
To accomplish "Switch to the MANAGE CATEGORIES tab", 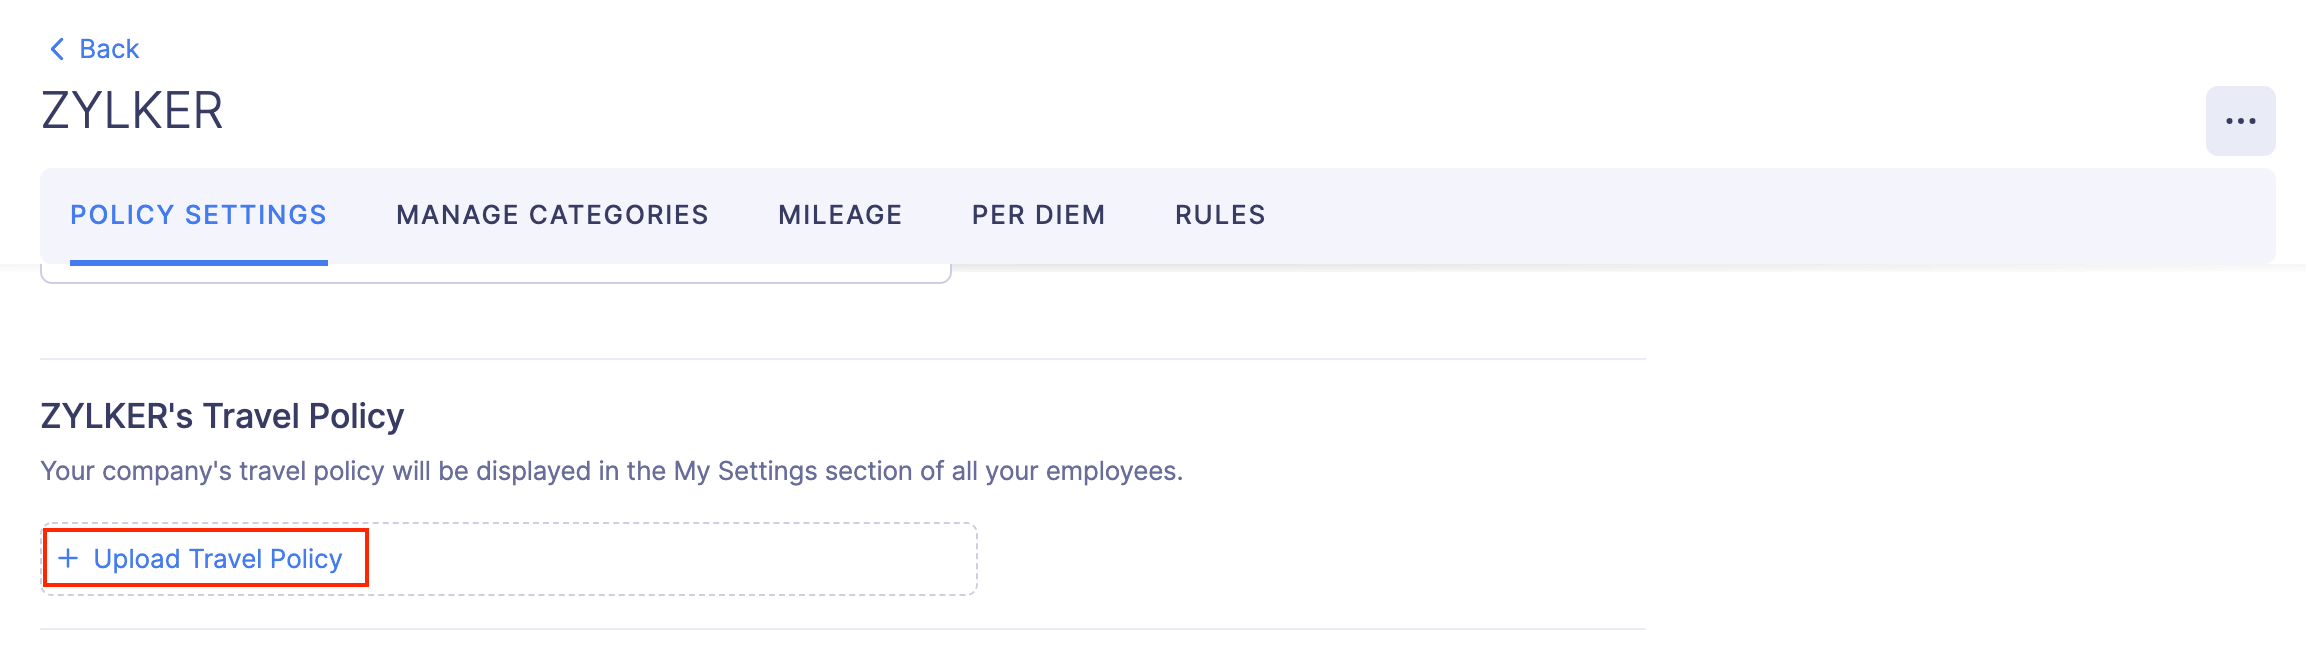I will tap(552, 214).
